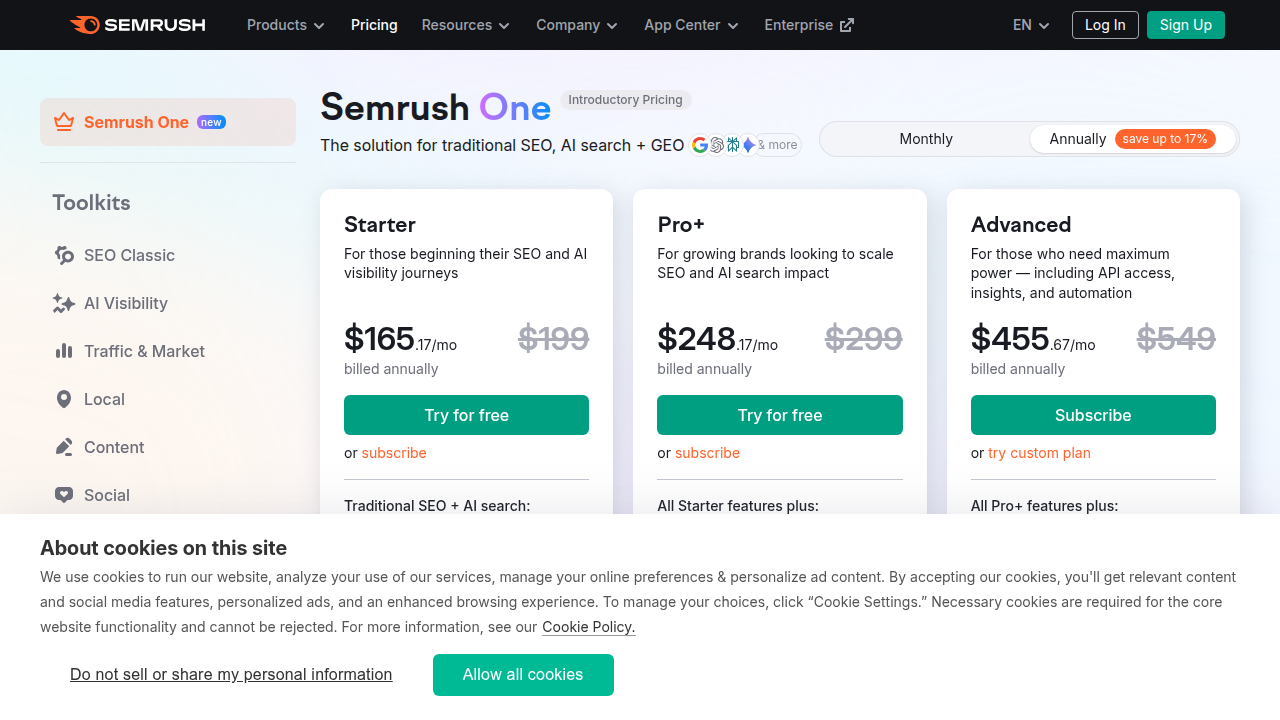This screenshot has width=1280, height=720.
Task: Click the Local toolkit pin icon
Action: (x=63, y=399)
